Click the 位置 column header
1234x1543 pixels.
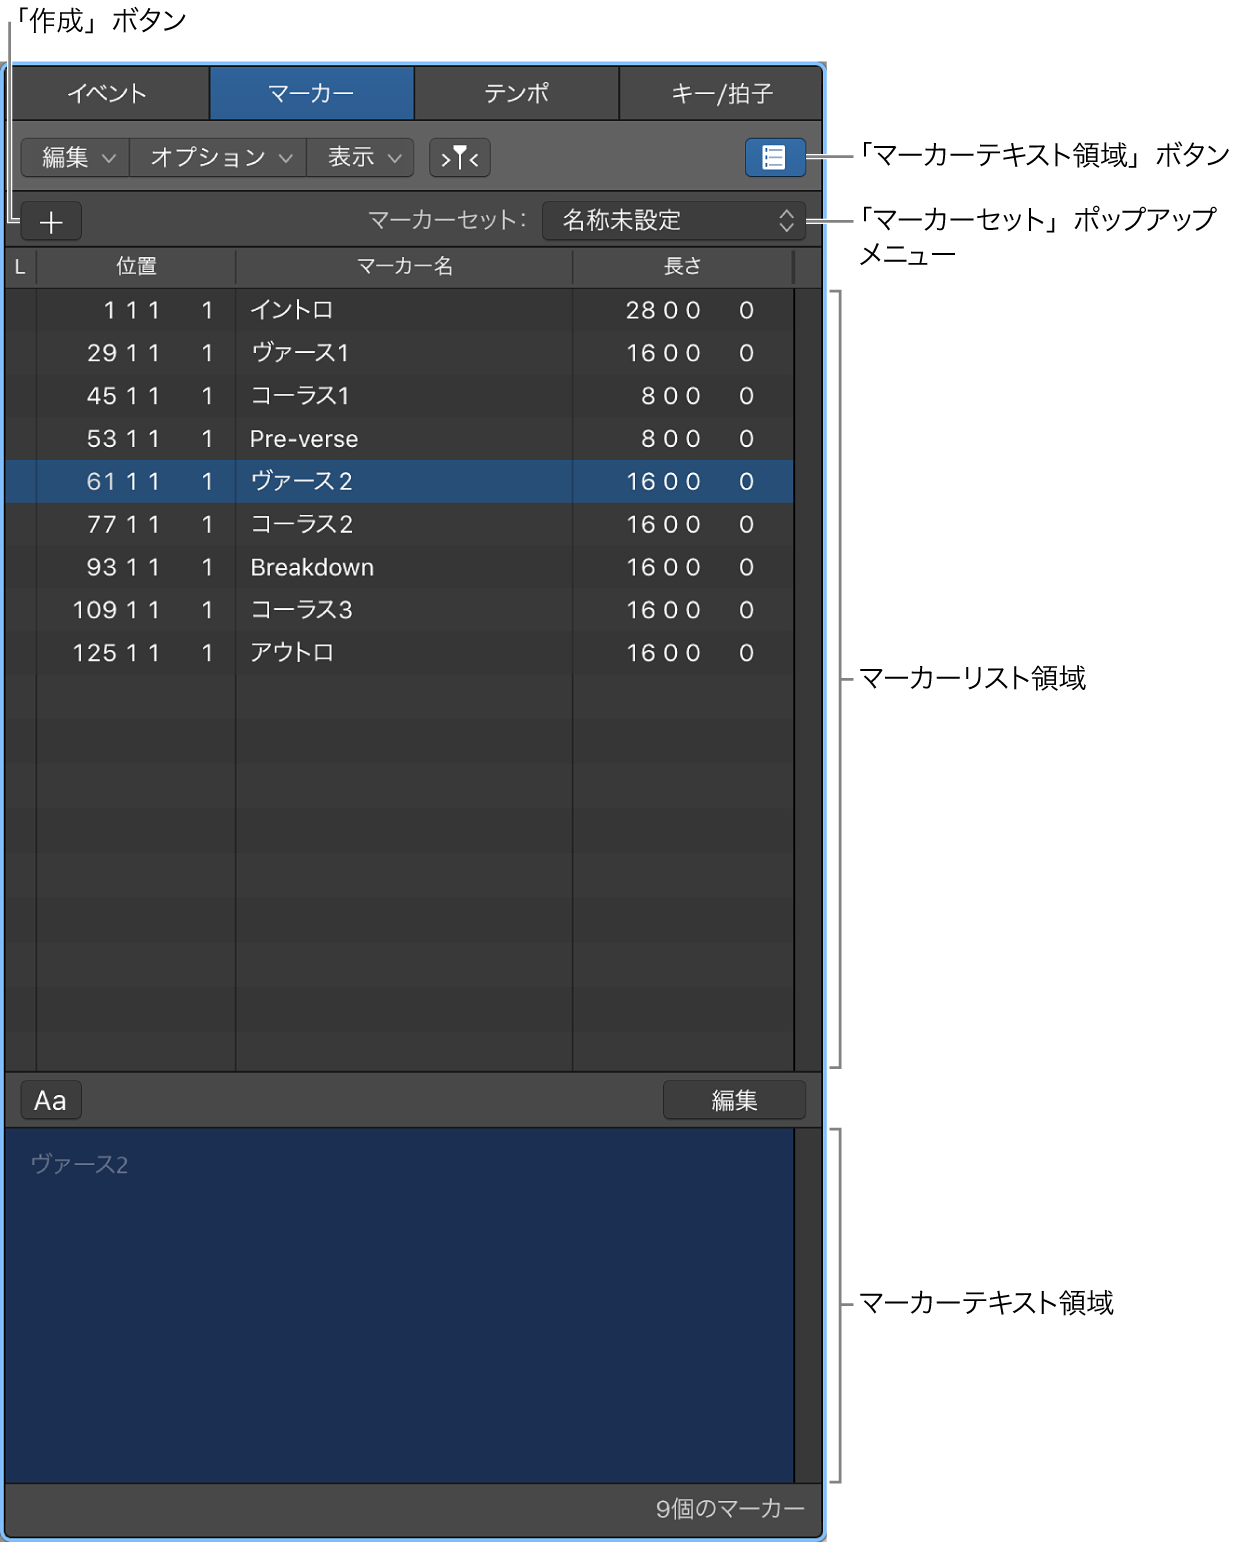[136, 267]
